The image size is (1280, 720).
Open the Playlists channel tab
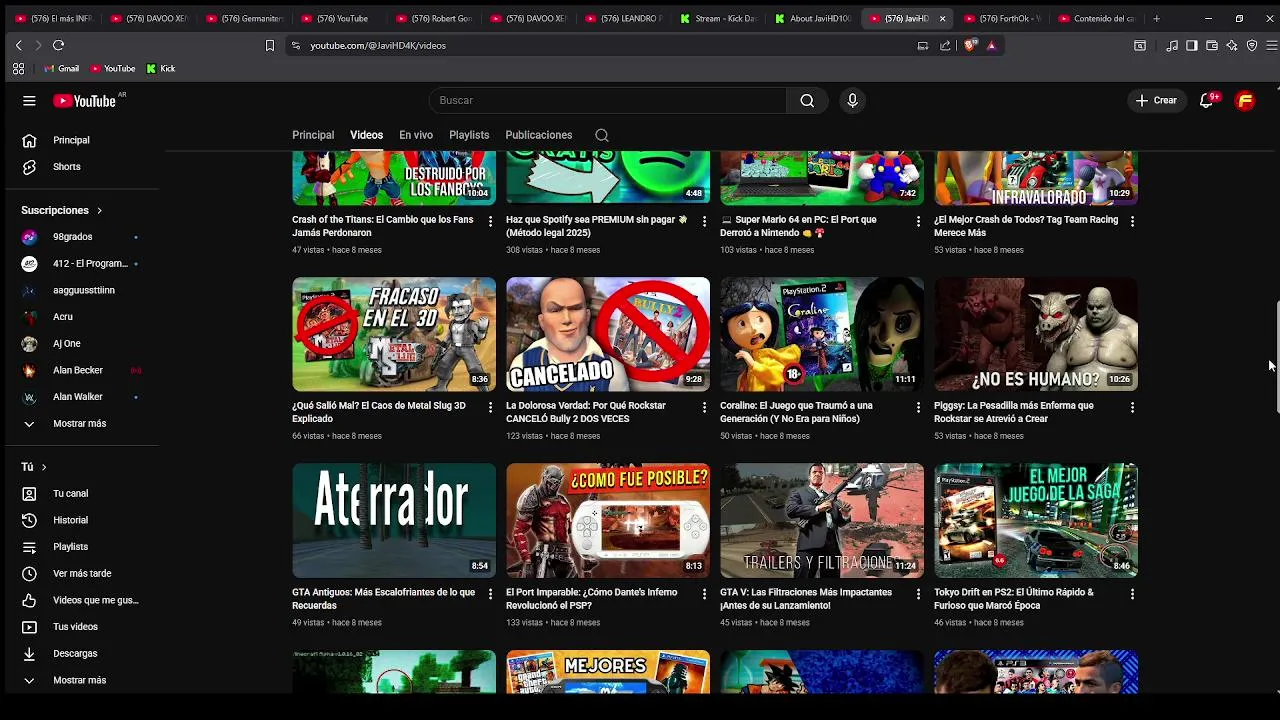pyautogui.click(x=469, y=135)
